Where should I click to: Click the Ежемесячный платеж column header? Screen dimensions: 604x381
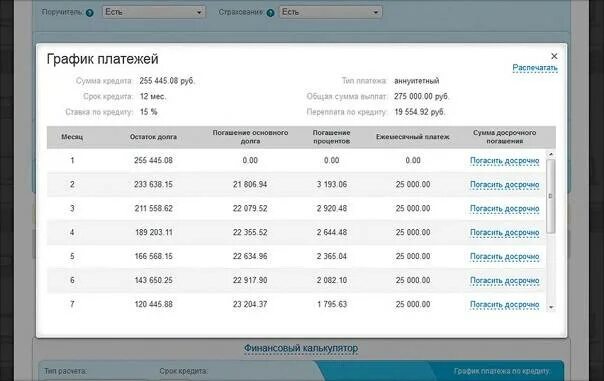(x=413, y=137)
